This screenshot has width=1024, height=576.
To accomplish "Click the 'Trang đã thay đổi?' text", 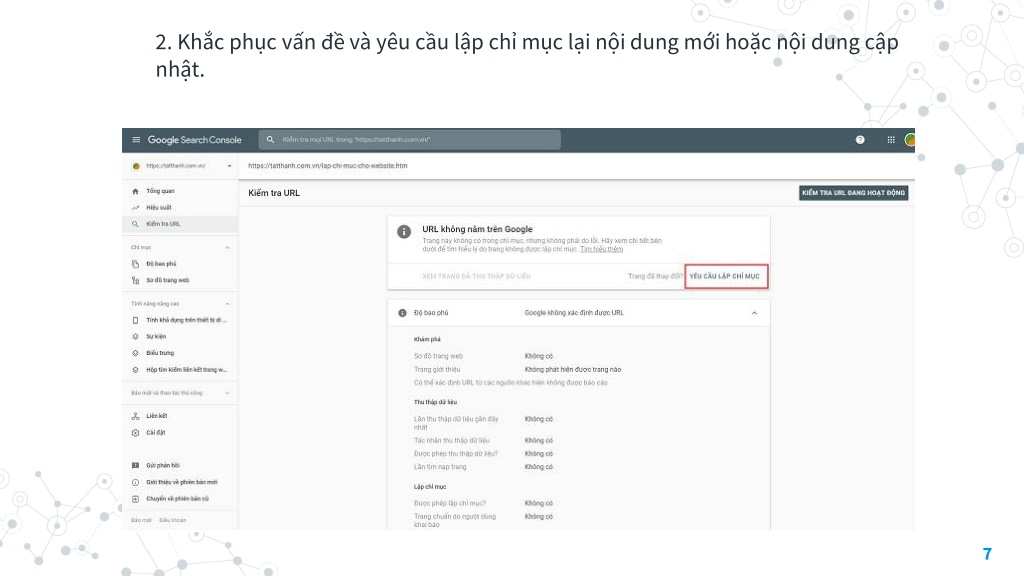I will click(655, 276).
